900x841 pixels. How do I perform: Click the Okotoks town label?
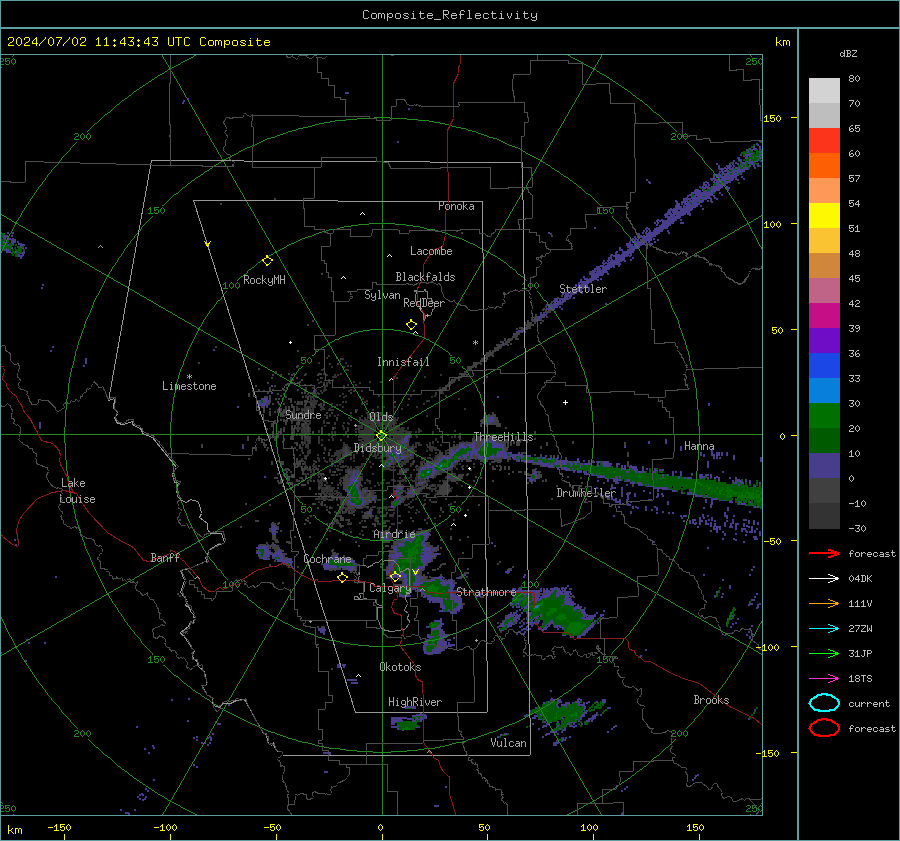click(x=400, y=667)
